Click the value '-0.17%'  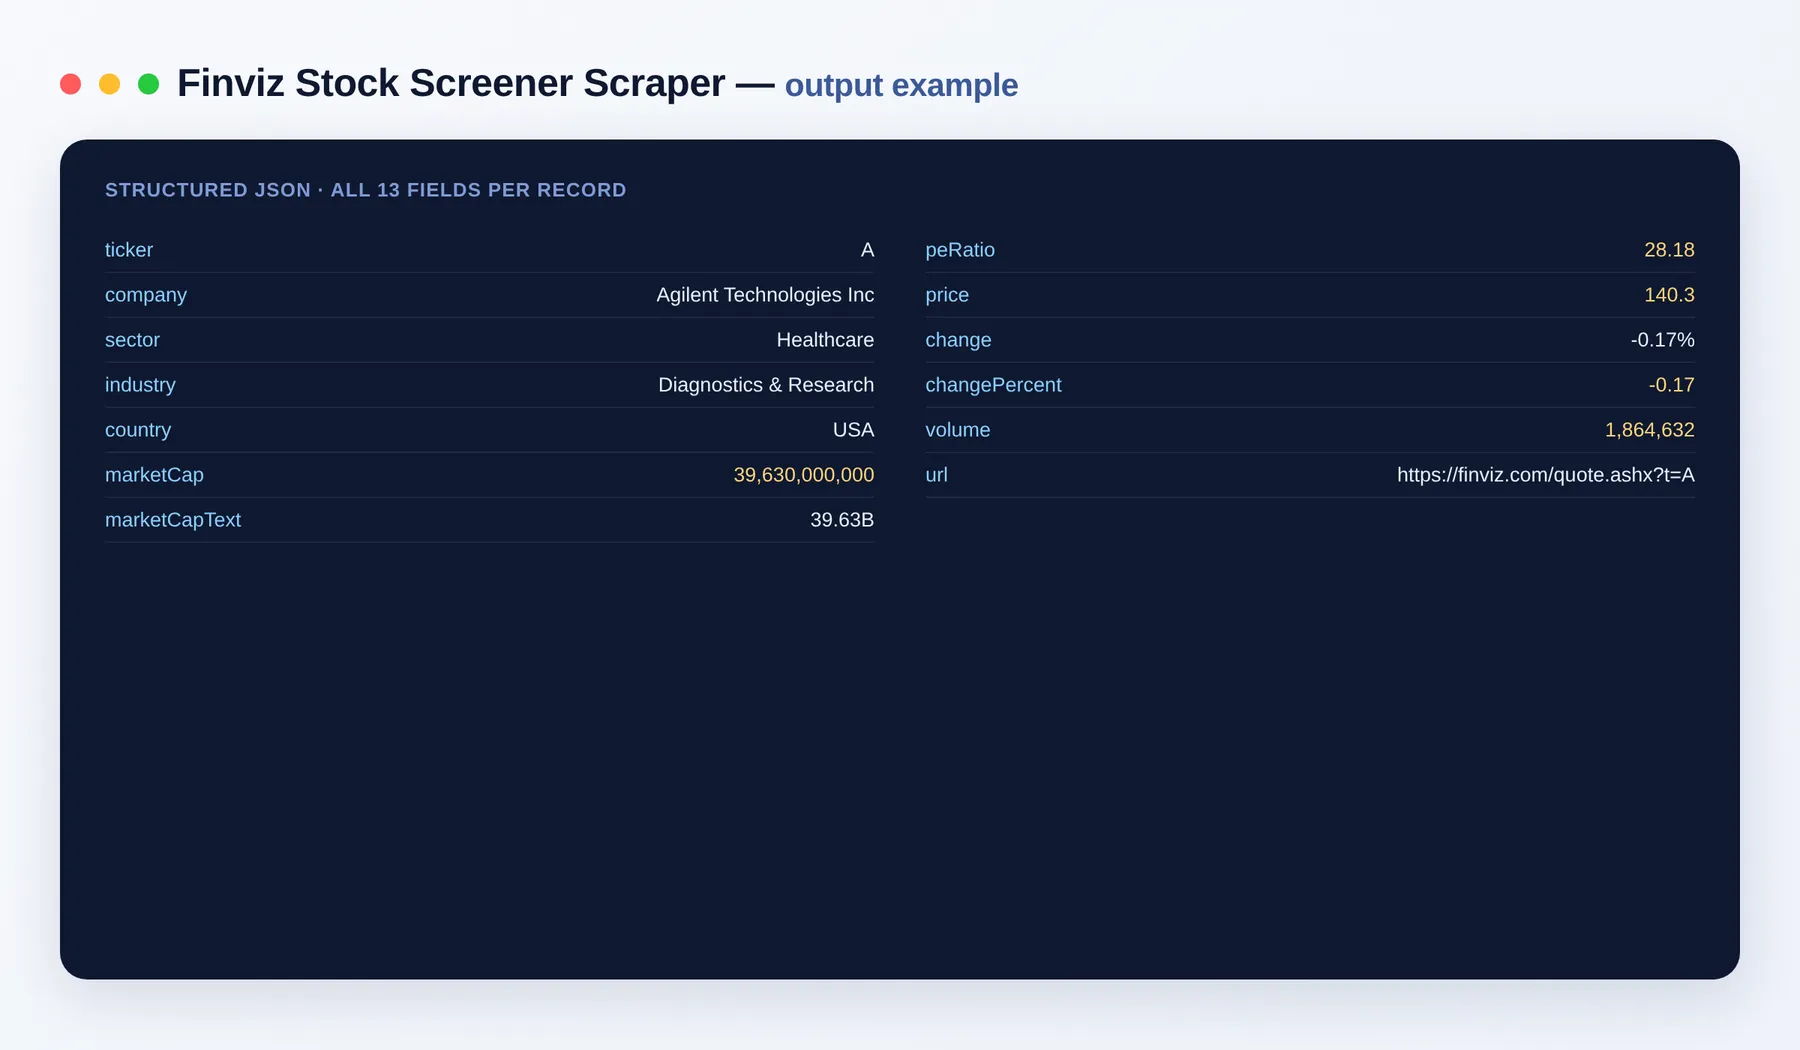tap(1662, 340)
